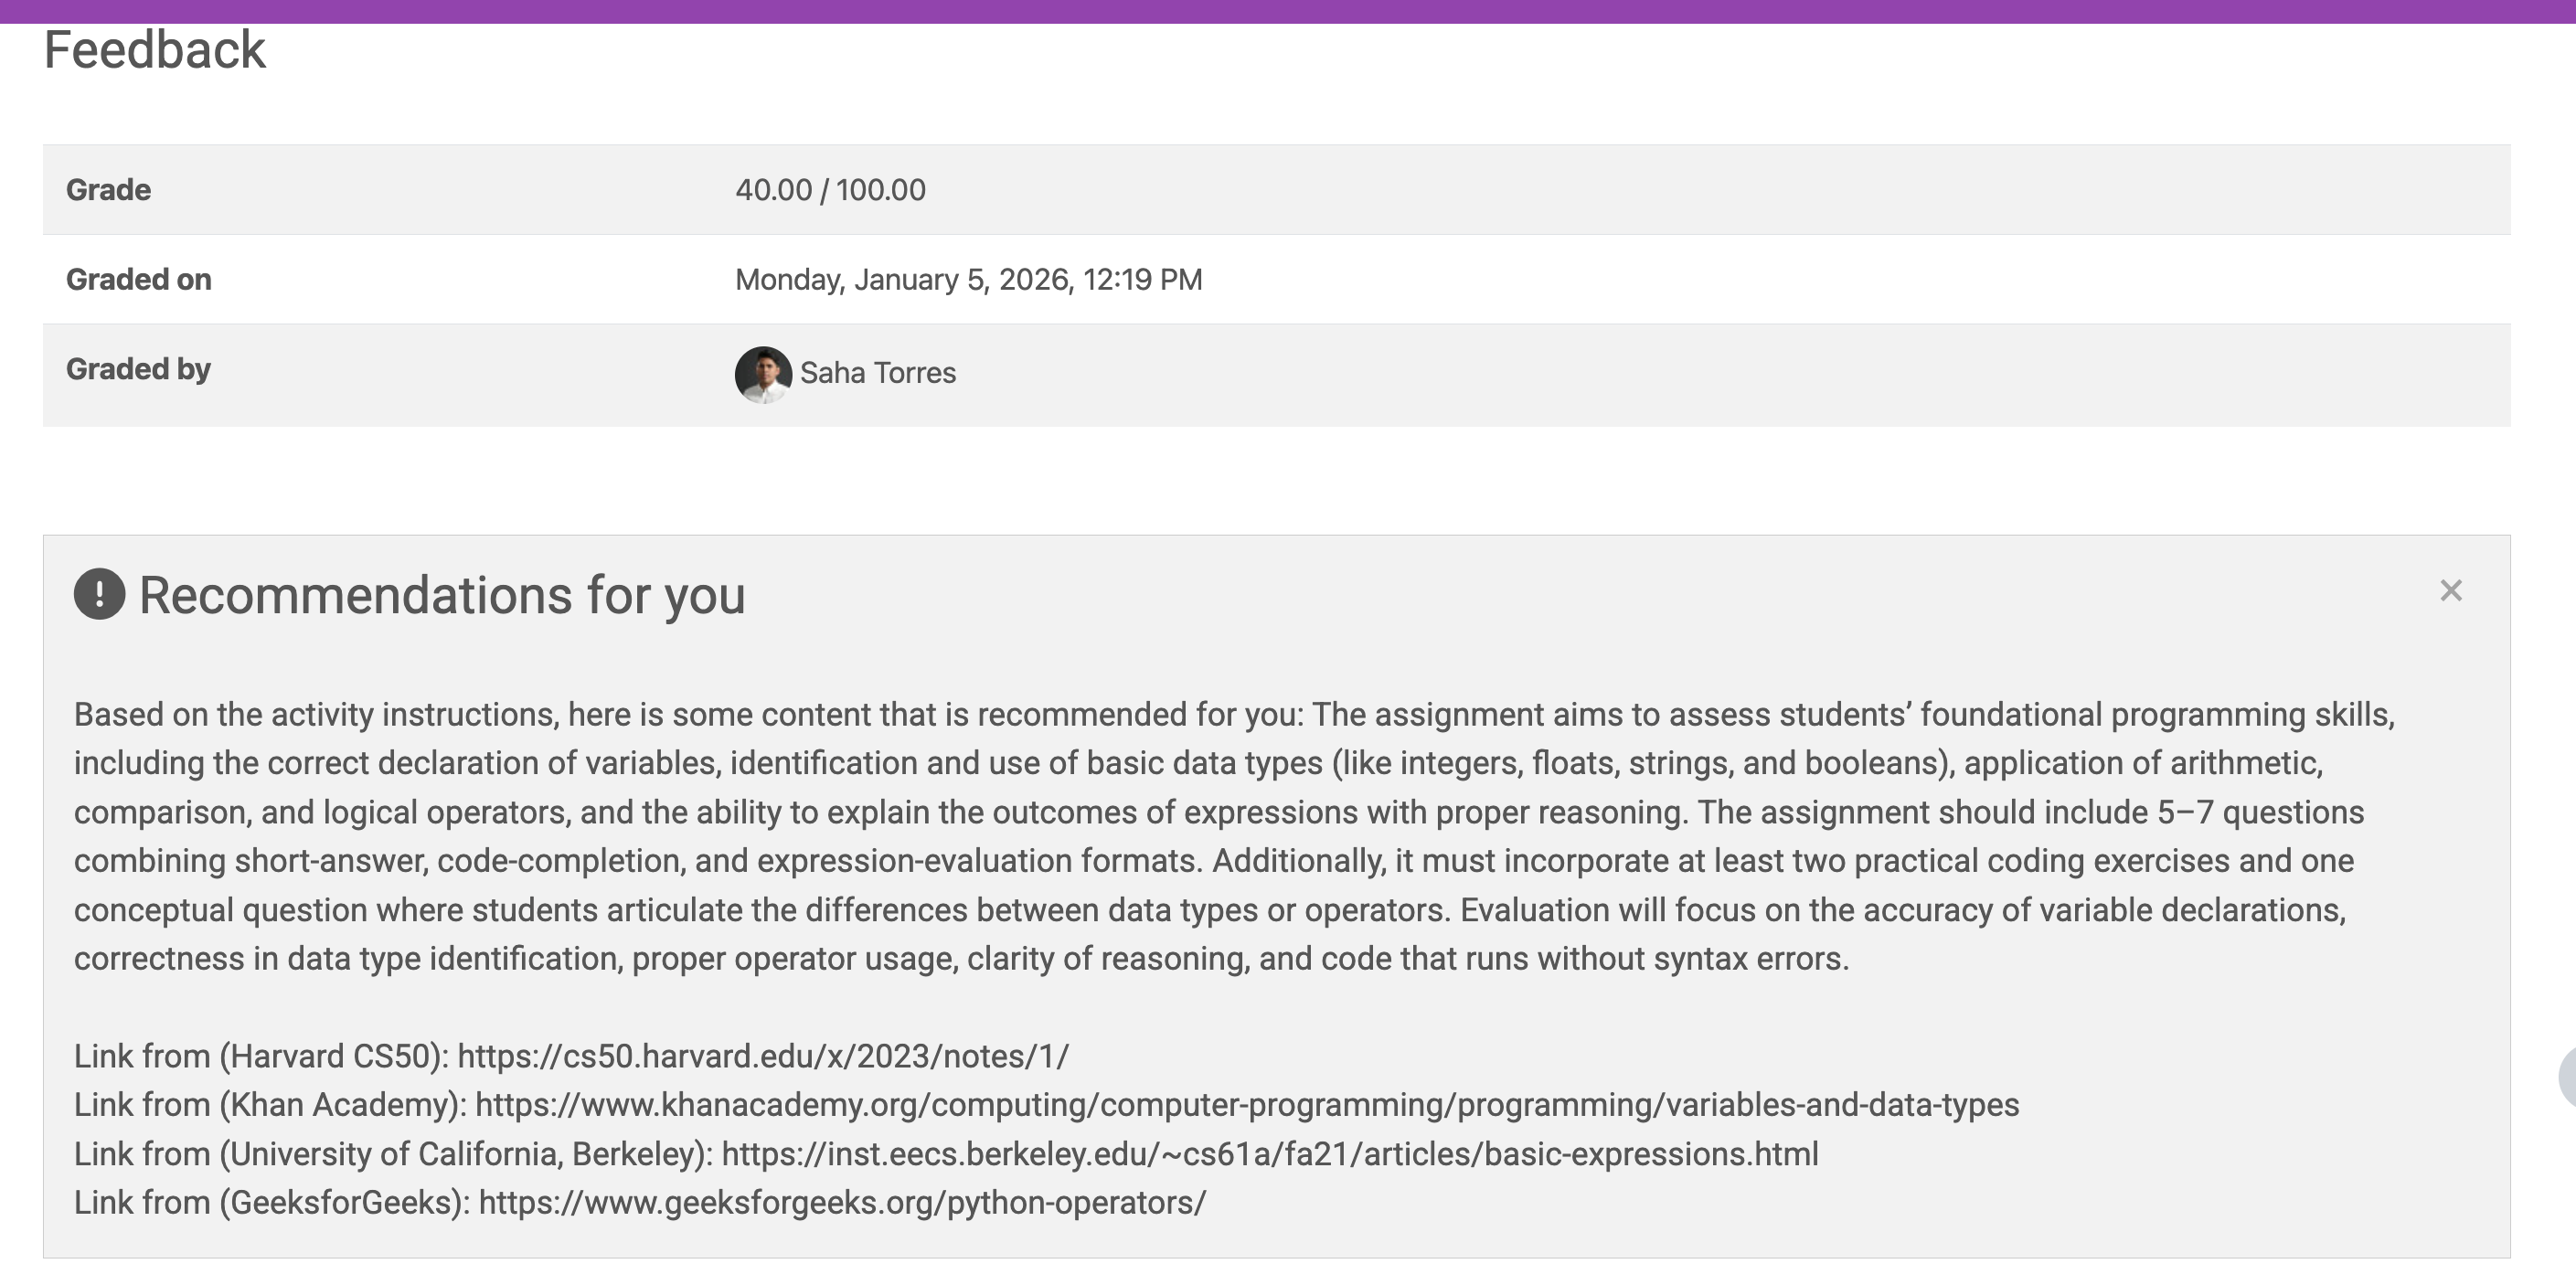This screenshot has width=2576, height=1285.
Task: Click the Monday, January 5, 2026 graded date
Action: click(x=968, y=279)
